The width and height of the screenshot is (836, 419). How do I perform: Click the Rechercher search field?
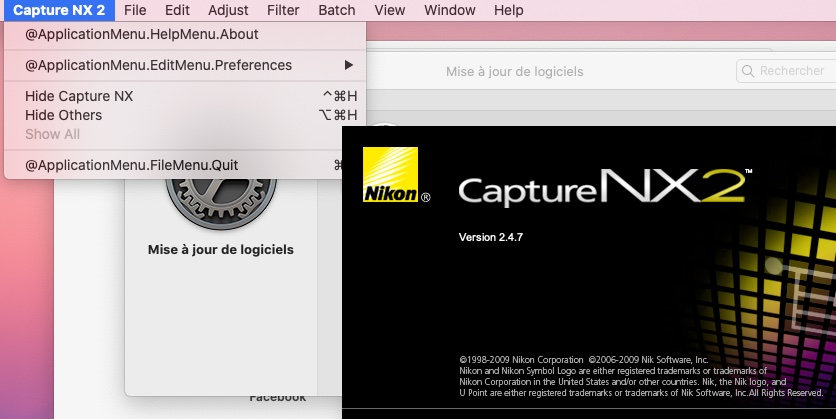click(x=786, y=71)
